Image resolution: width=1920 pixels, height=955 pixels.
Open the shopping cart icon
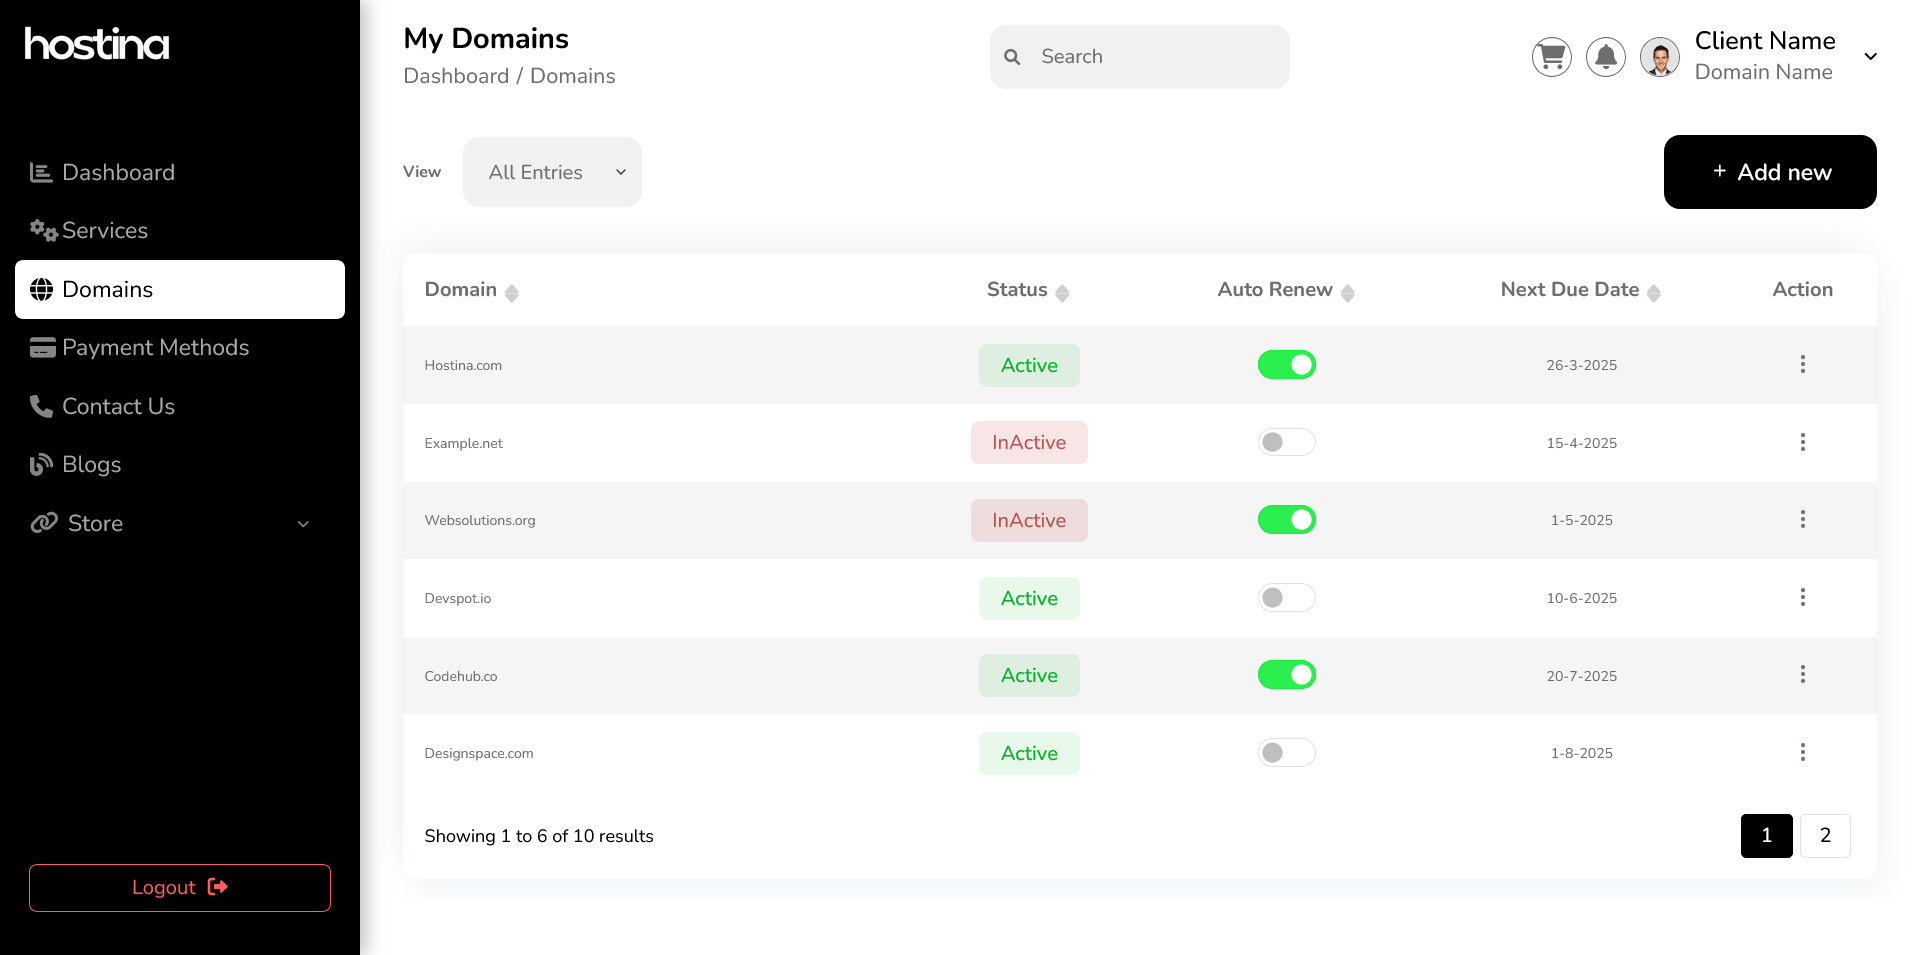coord(1551,57)
